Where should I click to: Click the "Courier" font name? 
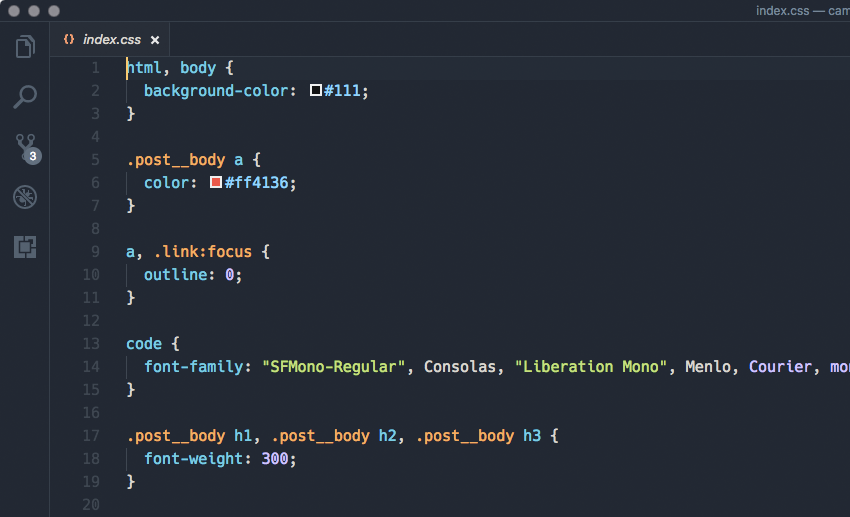780,367
